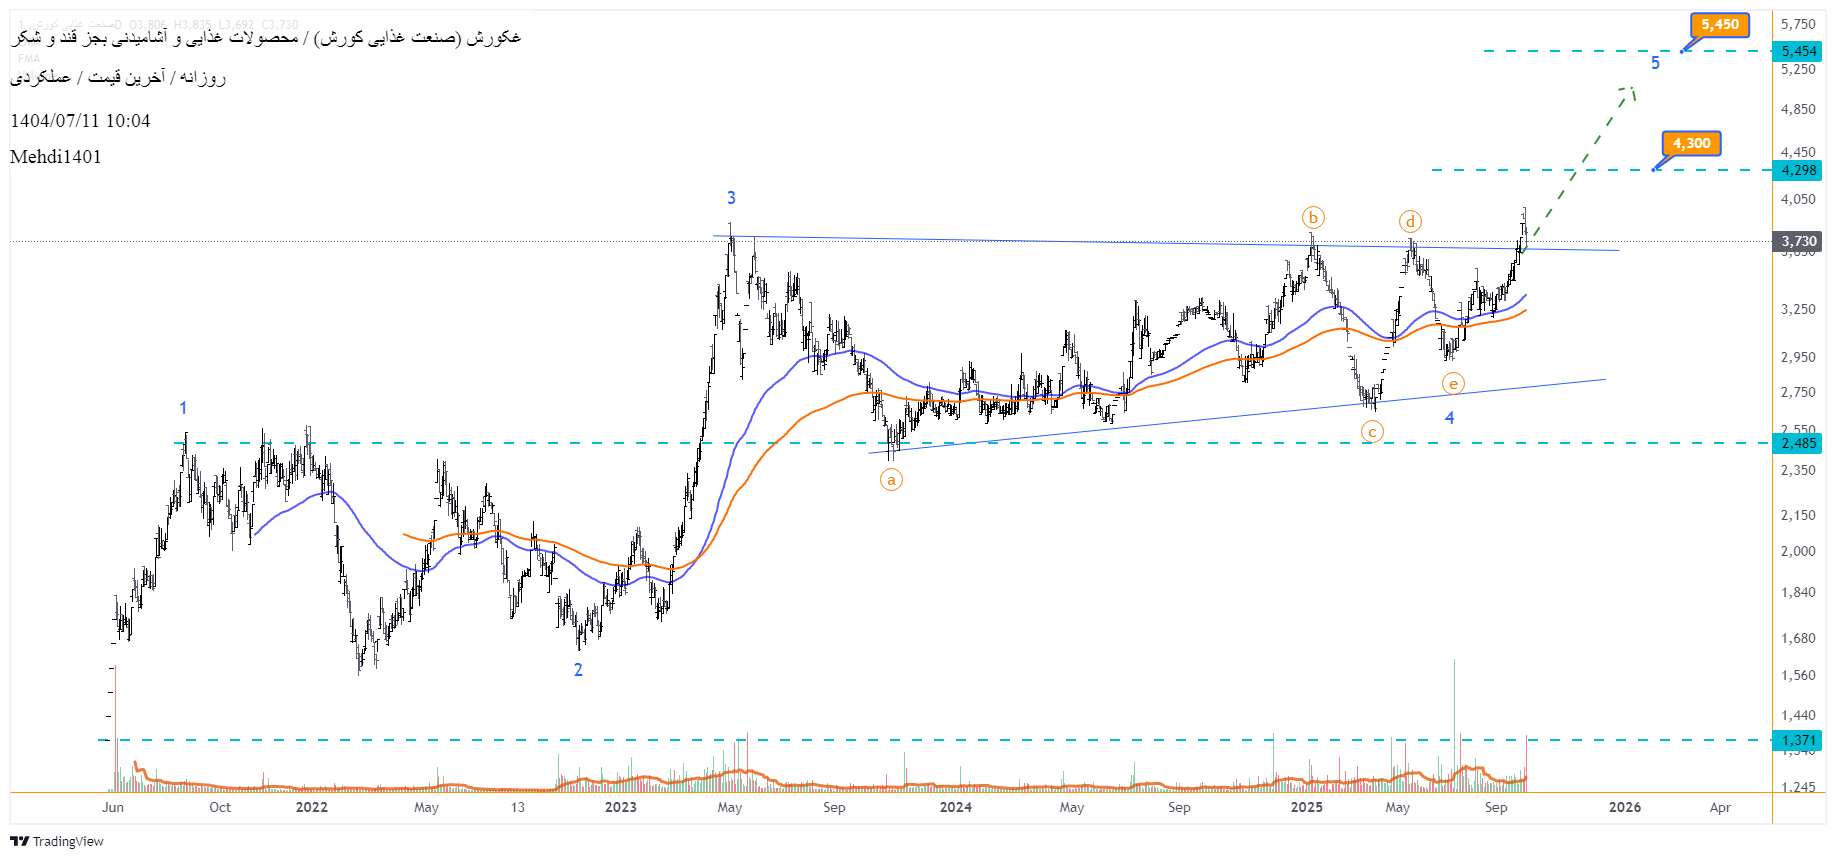Viewport: 1836px width, 859px height.
Task: Click the Mehdi1401 author name
Action: 56,157
